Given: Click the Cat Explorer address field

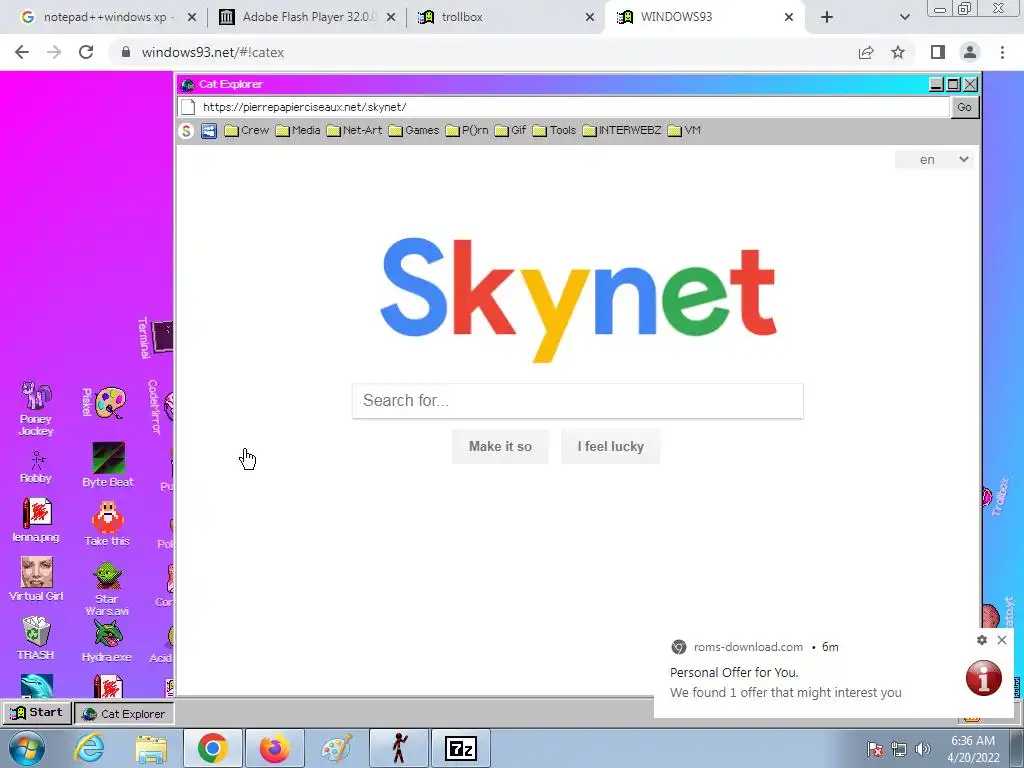Looking at the screenshot, I should click(x=564, y=107).
